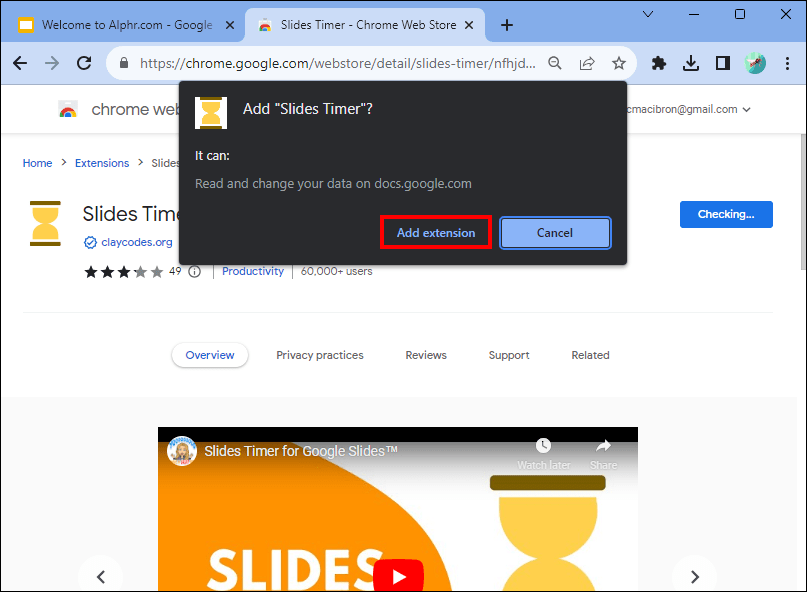Open the Productivity category link
The height and width of the screenshot is (592, 807).
click(253, 271)
